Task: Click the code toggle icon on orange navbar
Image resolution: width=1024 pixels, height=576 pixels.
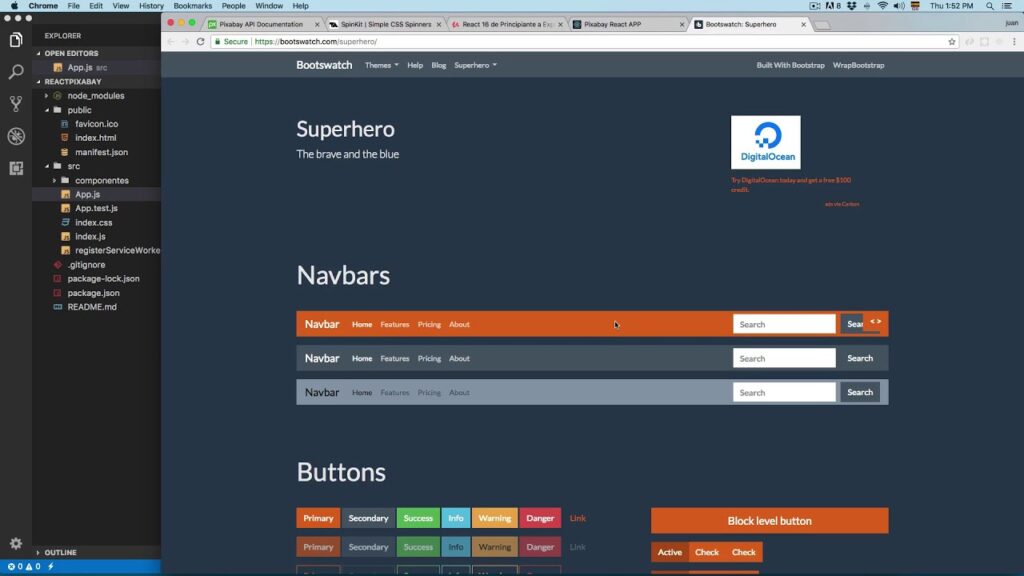Action: (x=875, y=321)
